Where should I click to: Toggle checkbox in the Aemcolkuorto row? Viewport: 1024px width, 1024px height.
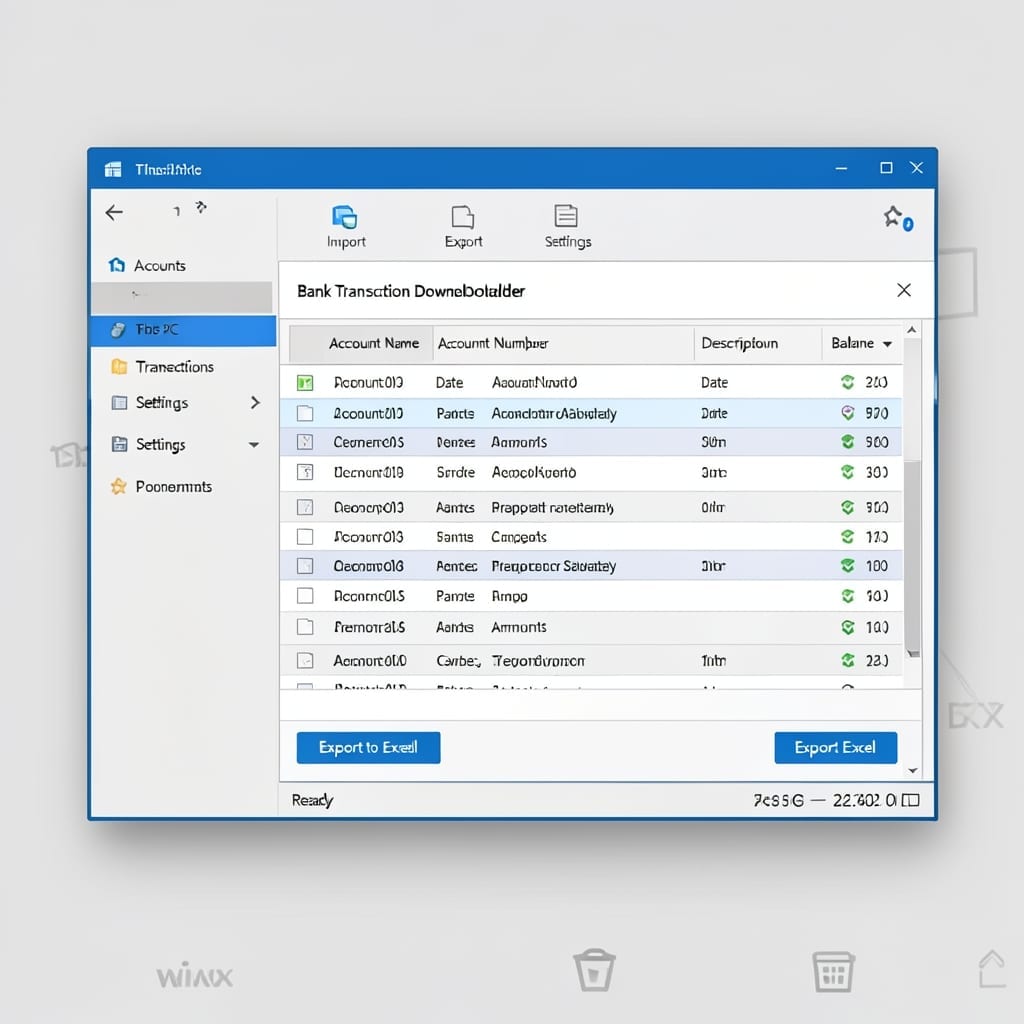pos(305,472)
